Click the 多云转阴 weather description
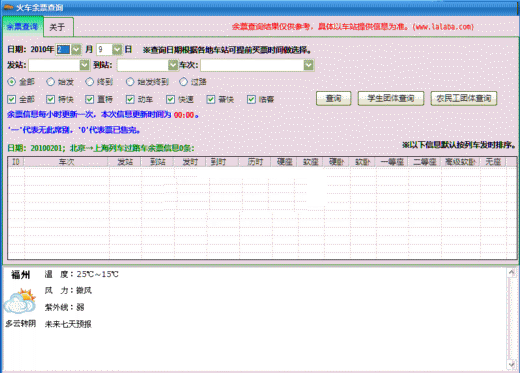The image size is (520, 373). [20, 323]
